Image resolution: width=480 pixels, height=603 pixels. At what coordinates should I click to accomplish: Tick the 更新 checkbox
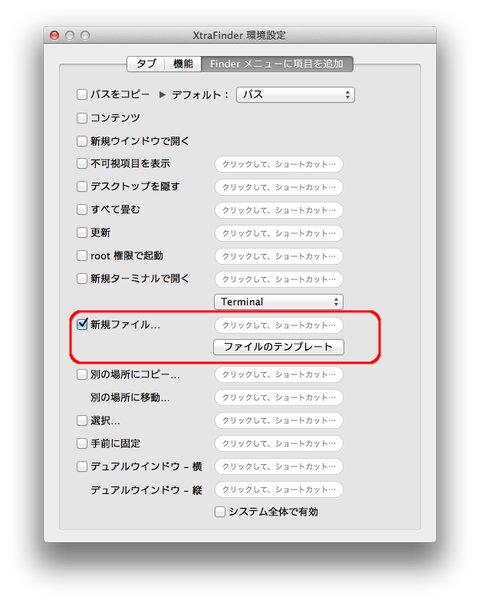point(82,233)
